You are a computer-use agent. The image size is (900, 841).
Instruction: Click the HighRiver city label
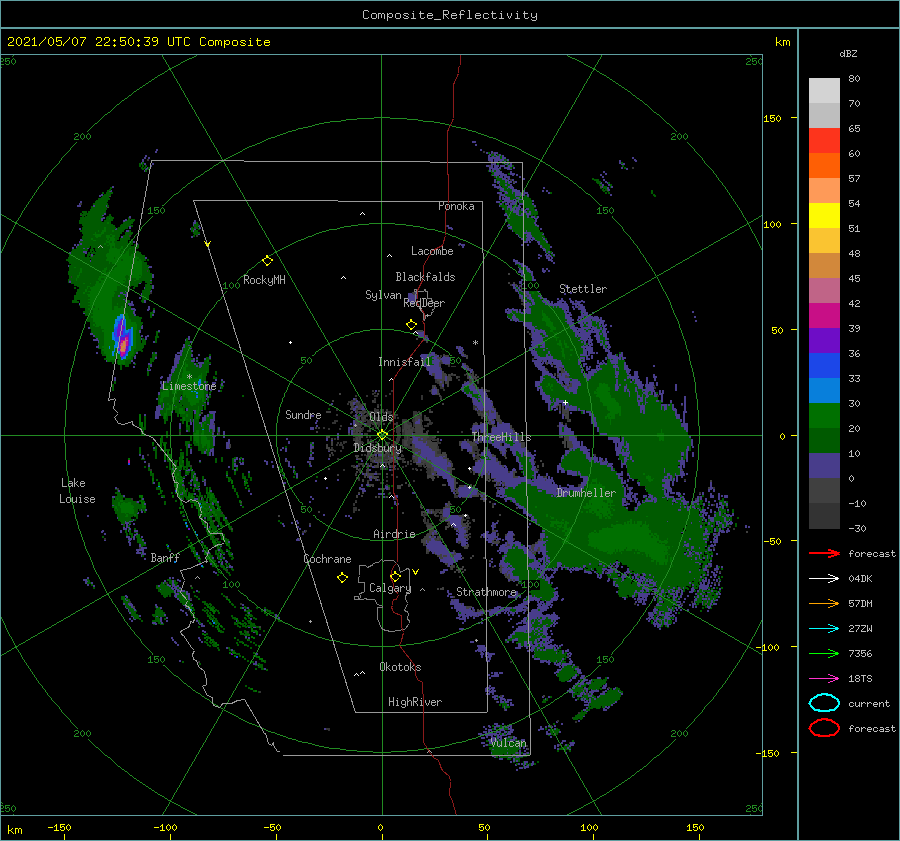415,702
